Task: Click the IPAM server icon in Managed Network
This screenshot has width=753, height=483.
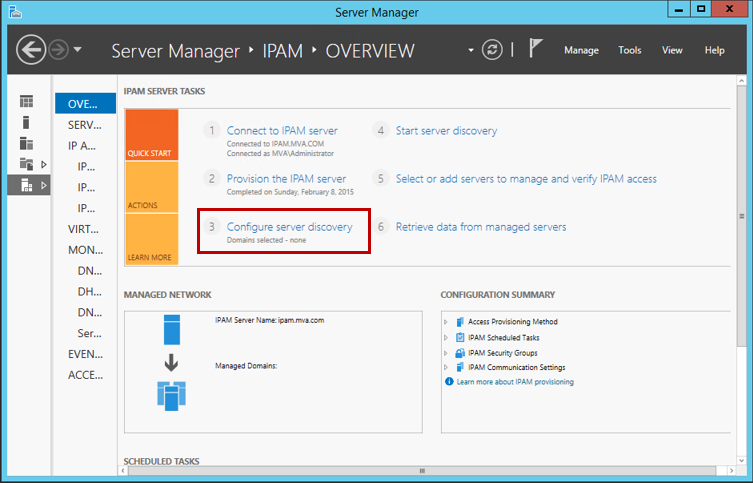Action: pos(172,330)
